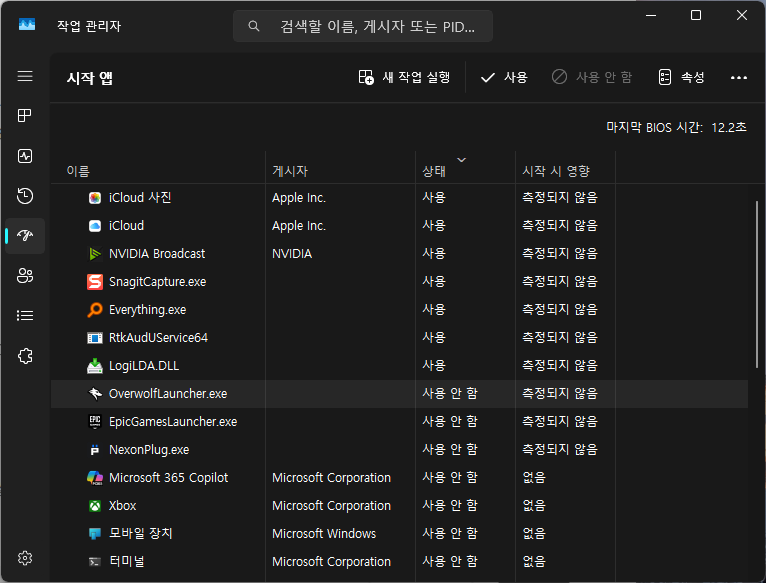Open the Services puzzle icon
Viewport: 766px width, 583px height.
tap(25, 356)
